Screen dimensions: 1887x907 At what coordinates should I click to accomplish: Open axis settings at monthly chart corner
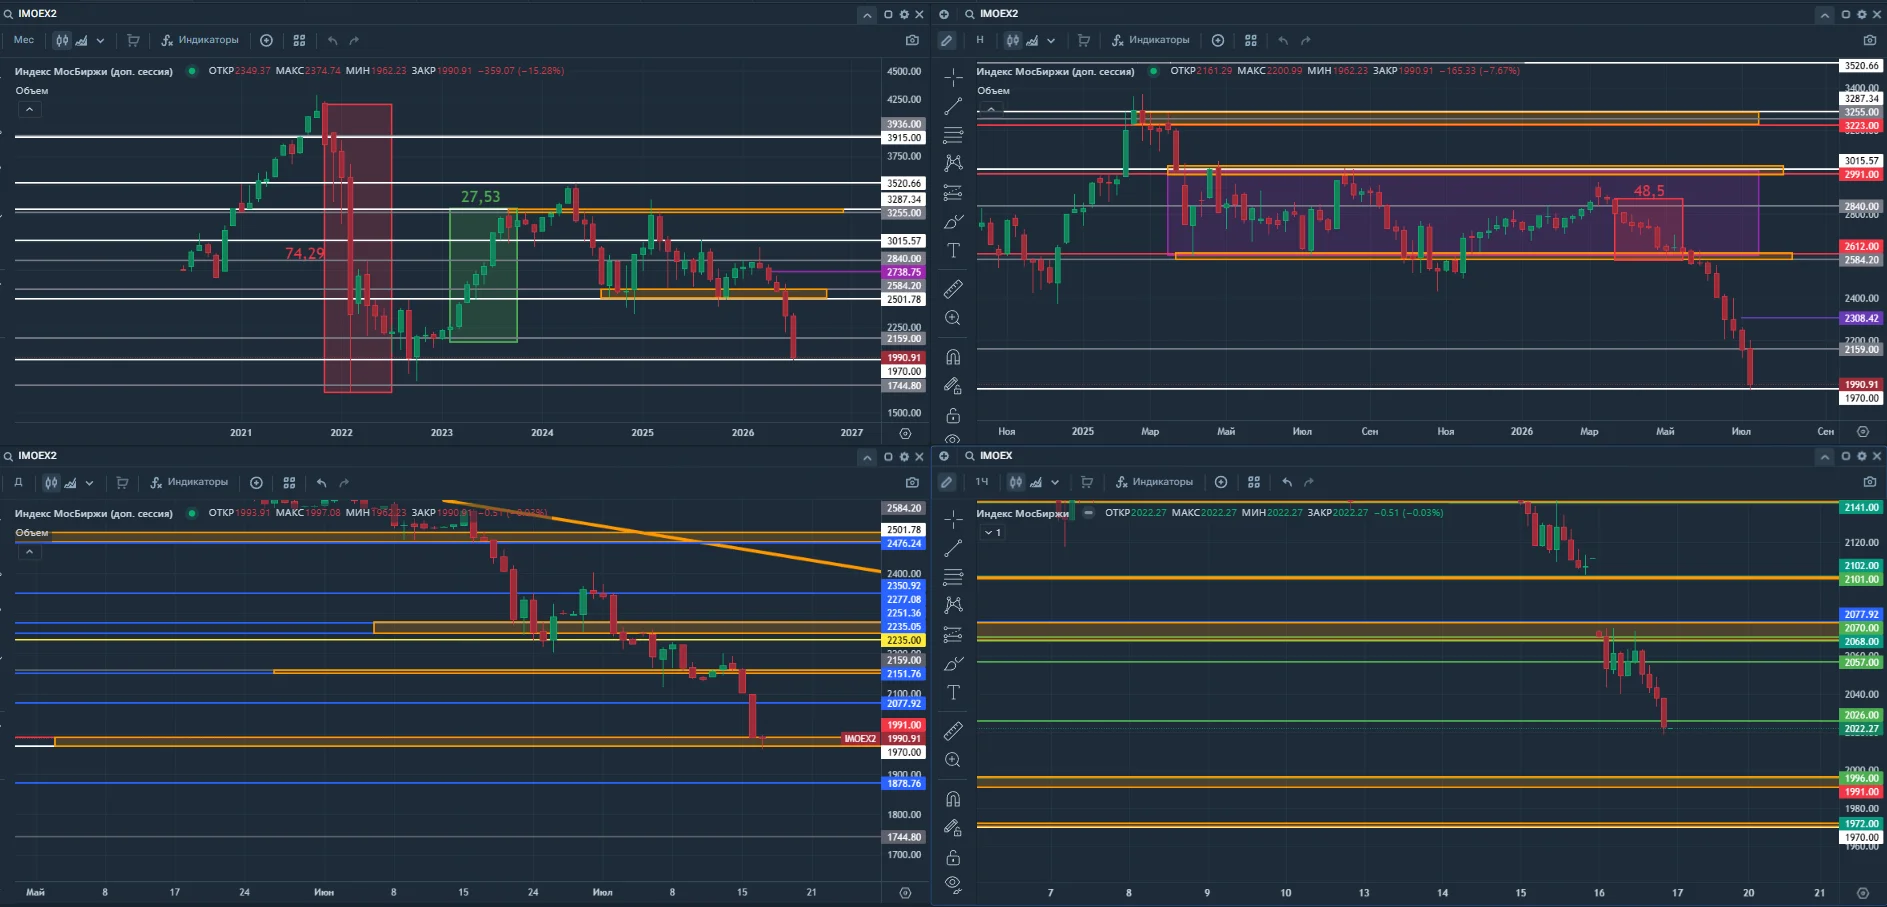click(905, 433)
